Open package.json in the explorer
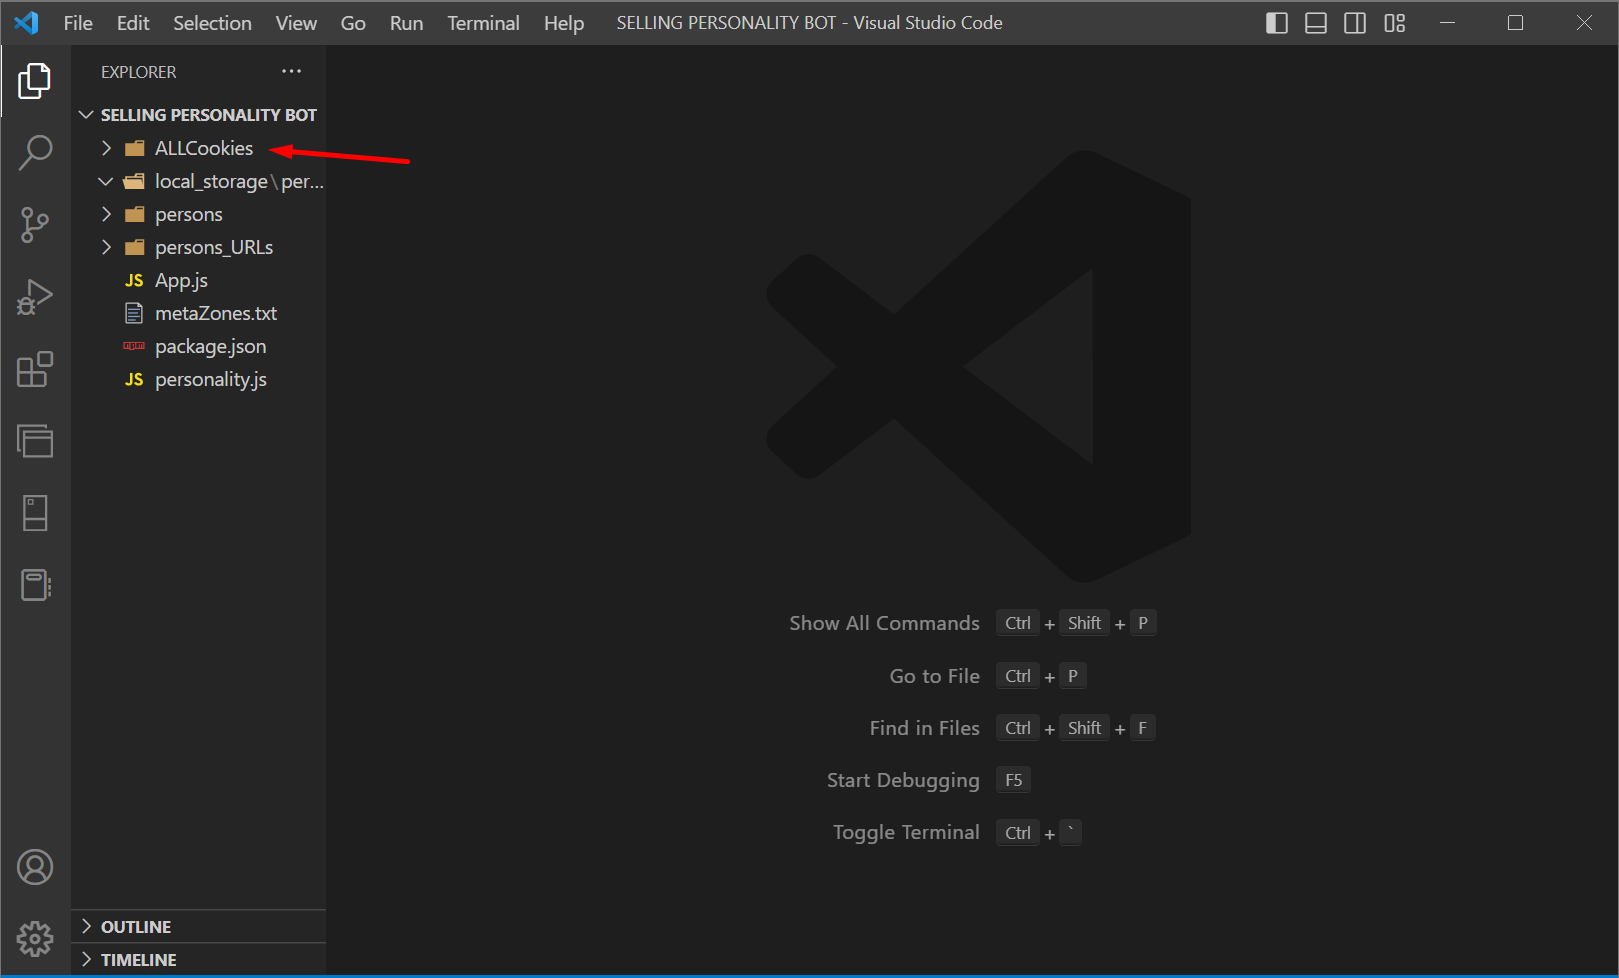The image size is (1619, 978). coord(210,347)
